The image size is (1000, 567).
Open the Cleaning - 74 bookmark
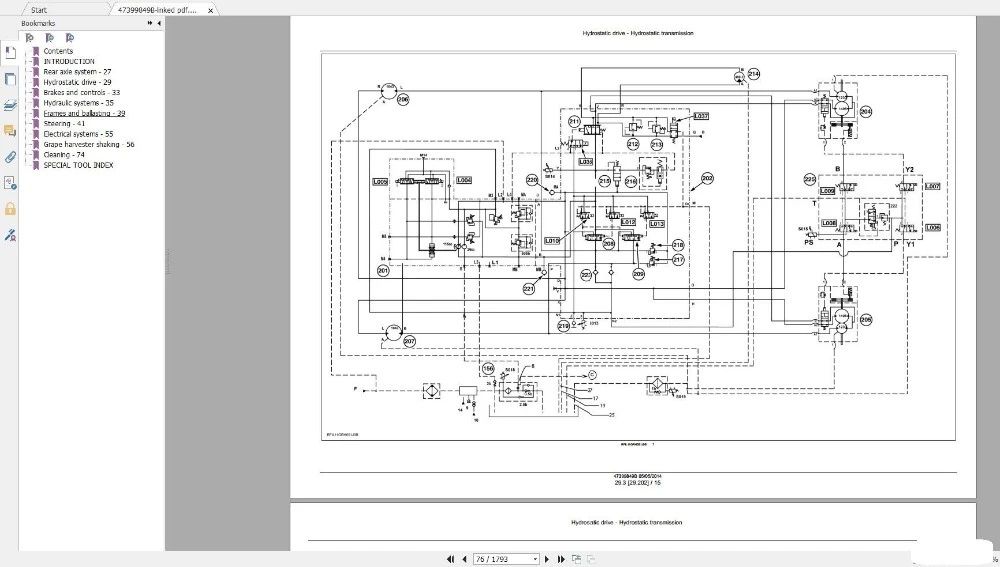point(64,154)
